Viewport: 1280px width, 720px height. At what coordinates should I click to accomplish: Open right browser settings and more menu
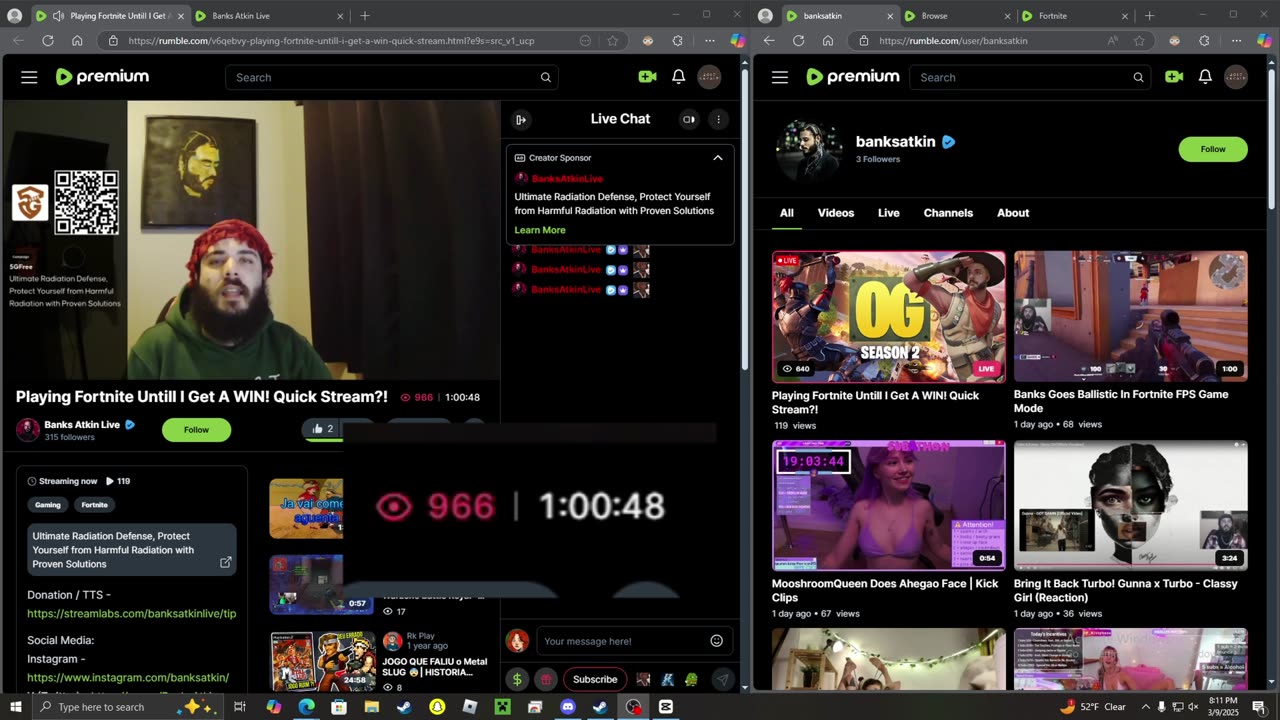(x=1236, y=41)
